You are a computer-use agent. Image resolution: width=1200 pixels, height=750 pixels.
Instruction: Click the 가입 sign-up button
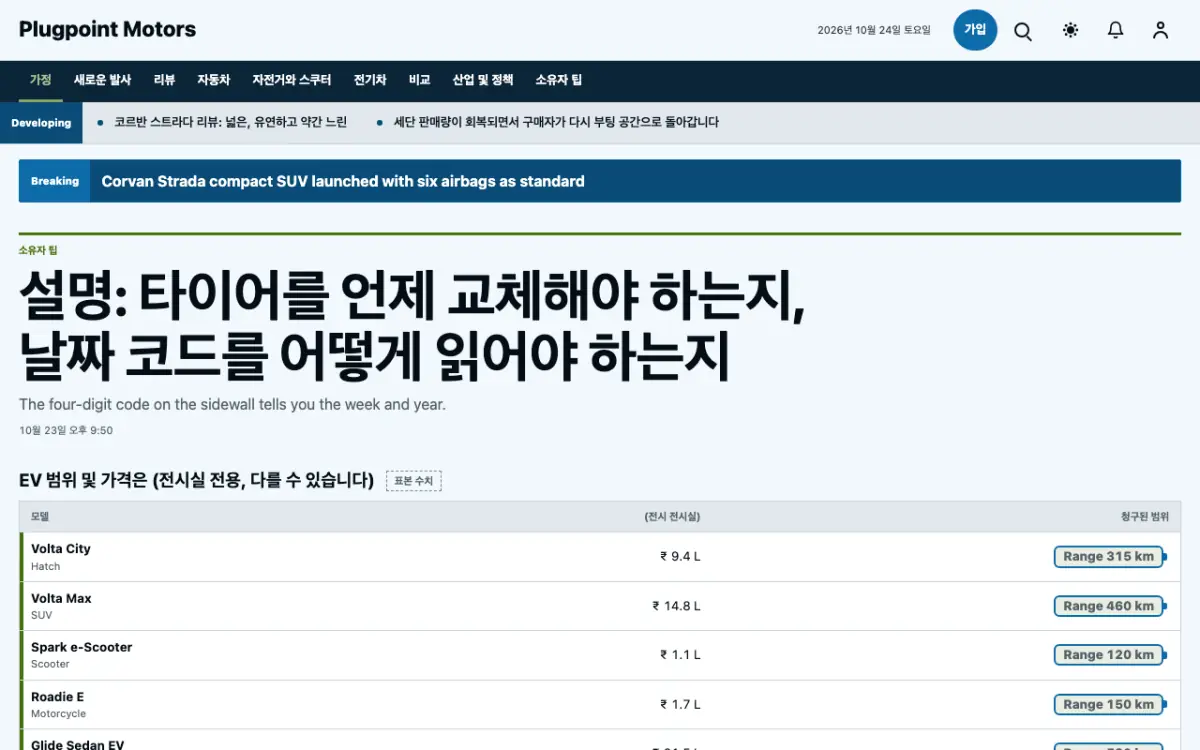[975, 30]
